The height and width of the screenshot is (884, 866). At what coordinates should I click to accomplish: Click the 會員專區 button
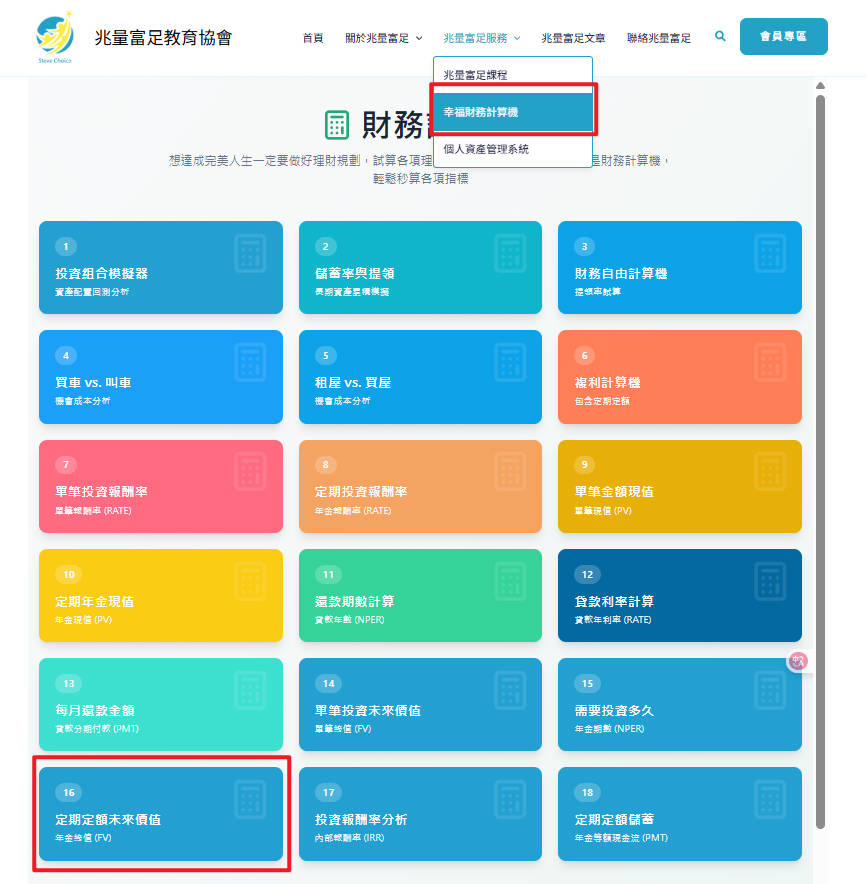tap(783, 35)
